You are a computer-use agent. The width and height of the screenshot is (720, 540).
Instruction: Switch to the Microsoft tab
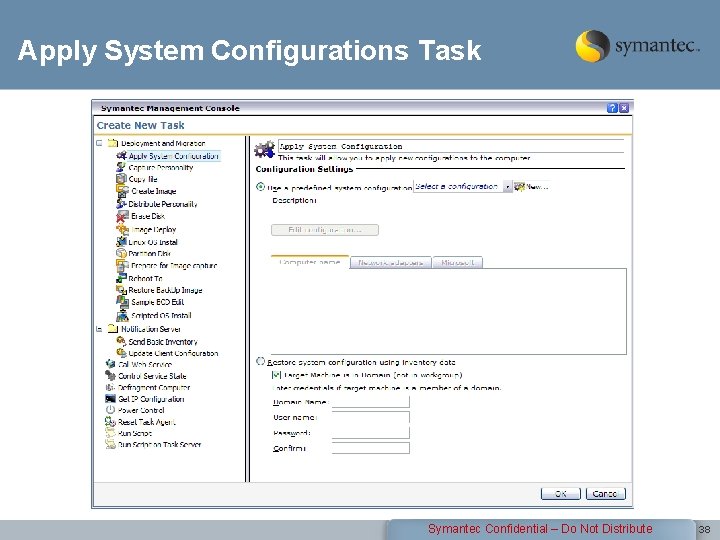[x=457, y=263]
